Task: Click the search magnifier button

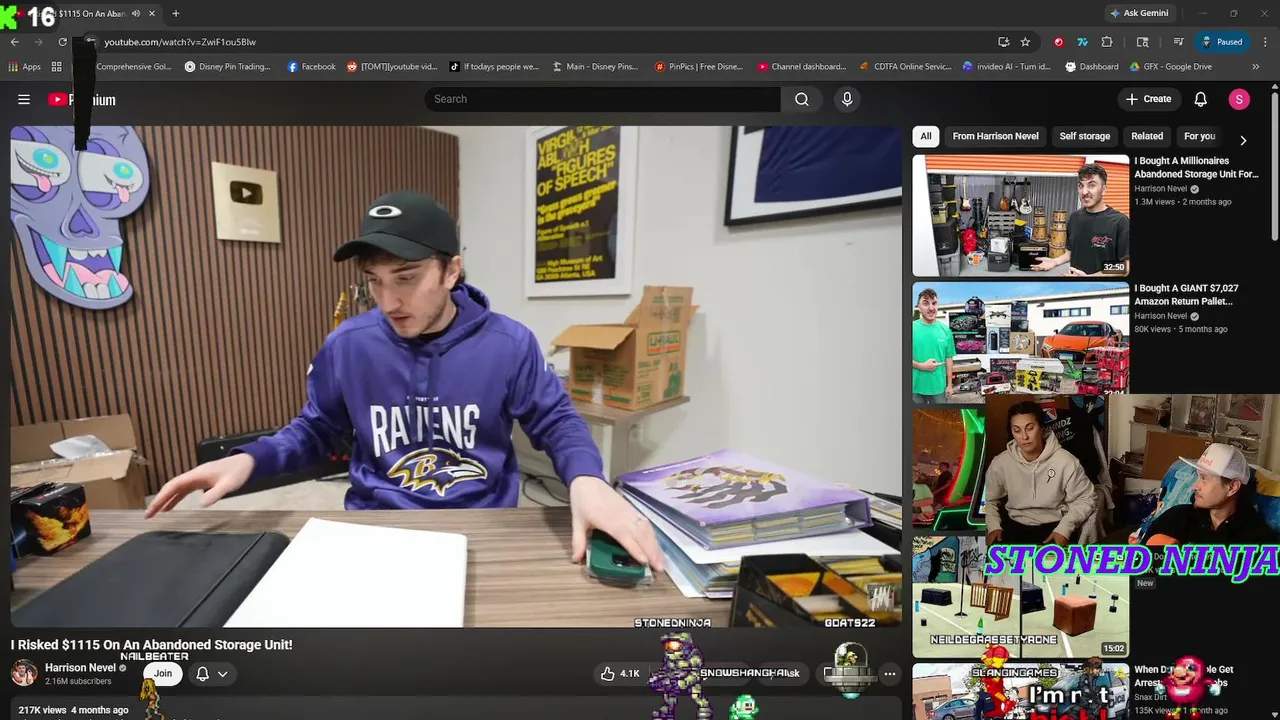Action: pos(802,99)
